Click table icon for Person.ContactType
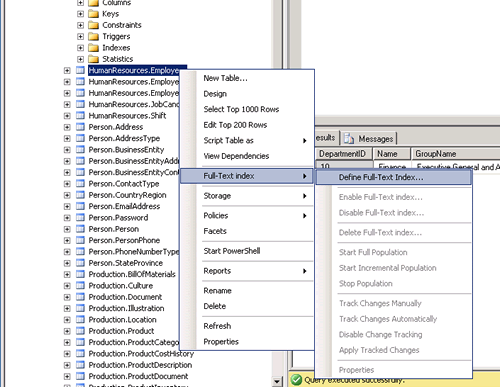 (x=80, y=184)
